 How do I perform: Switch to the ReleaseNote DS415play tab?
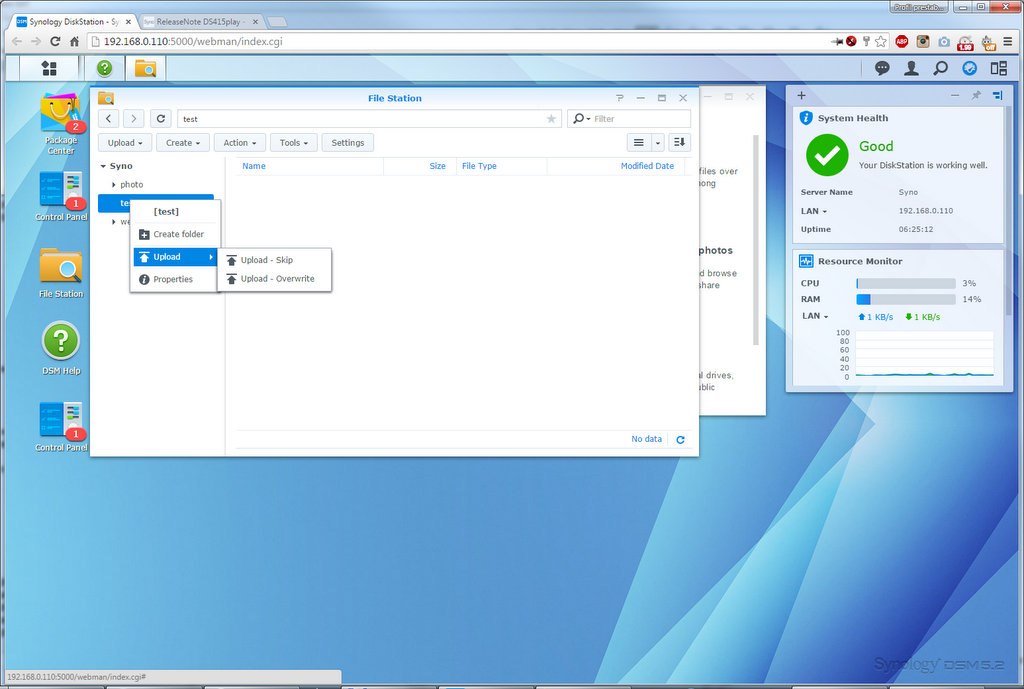(x=200, y=22)
